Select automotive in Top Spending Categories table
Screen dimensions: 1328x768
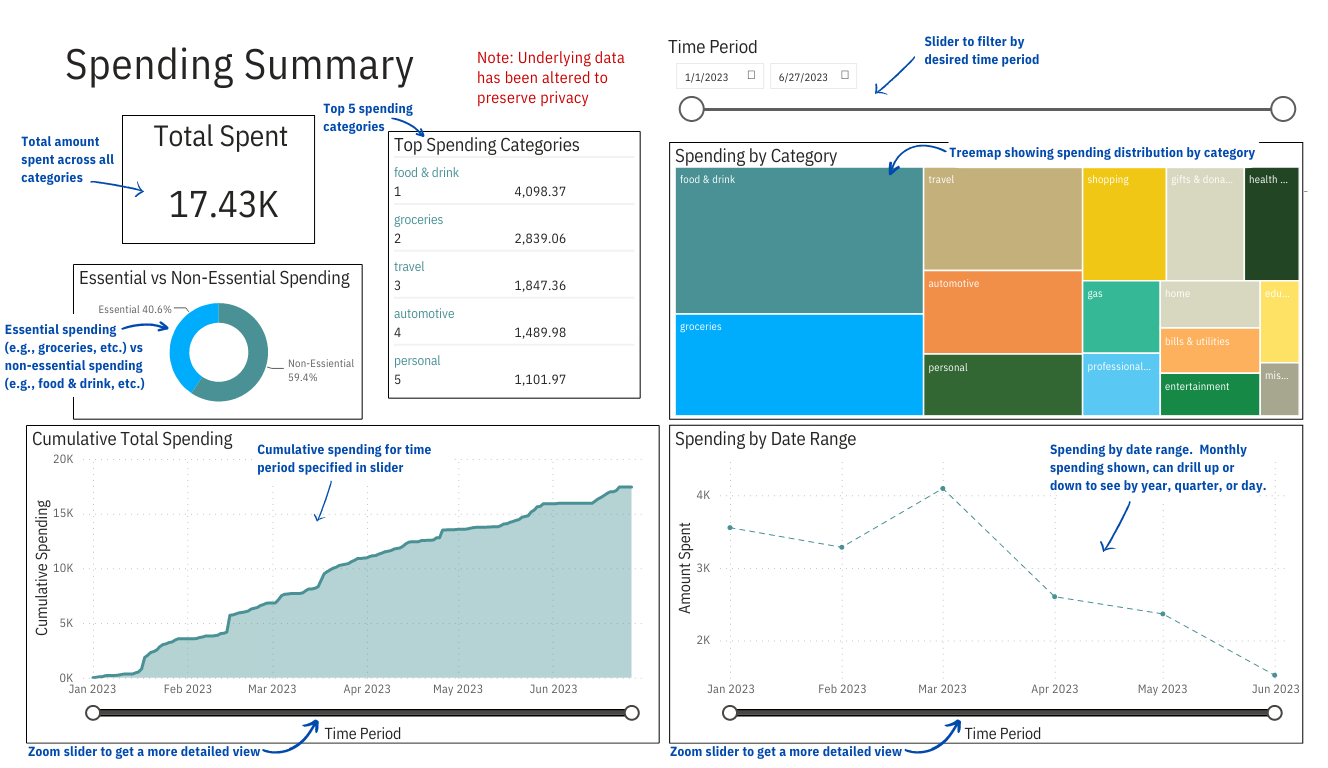click(x=424, y=313)
